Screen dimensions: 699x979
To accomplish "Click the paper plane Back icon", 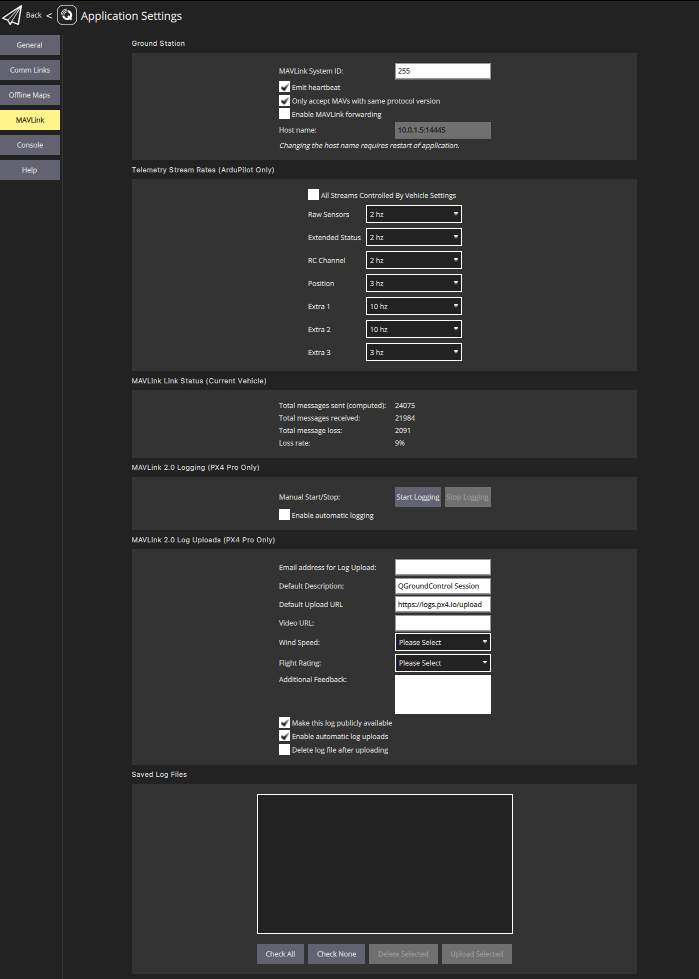I will point(12,16).
